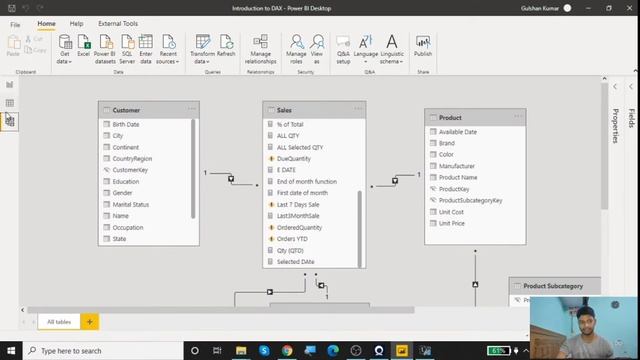The image size is (640, 360).
Task: Select the % of Total measure
Action: (x=290, y=124)
